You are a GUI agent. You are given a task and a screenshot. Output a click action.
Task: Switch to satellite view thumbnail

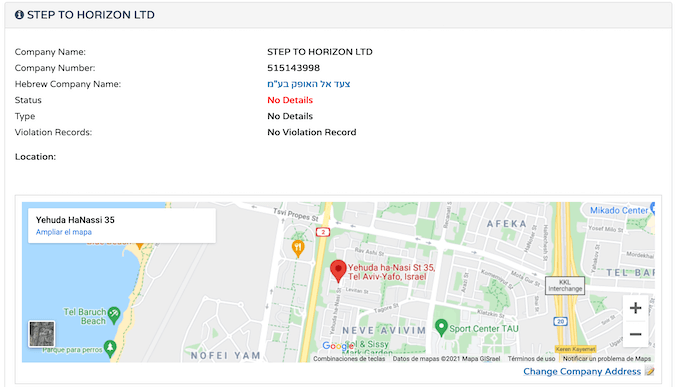tap(42, 334)
